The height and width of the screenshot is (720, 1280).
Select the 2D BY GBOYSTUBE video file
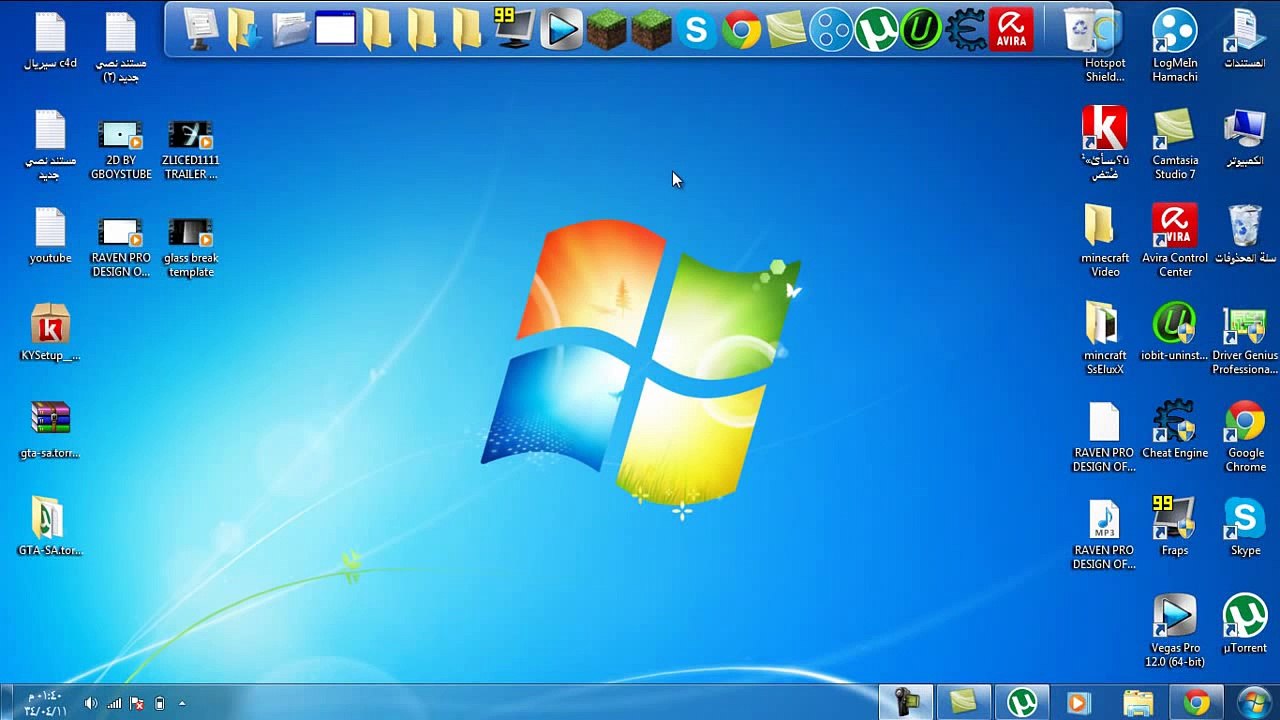pyautogui.click(x=121, y=150)
